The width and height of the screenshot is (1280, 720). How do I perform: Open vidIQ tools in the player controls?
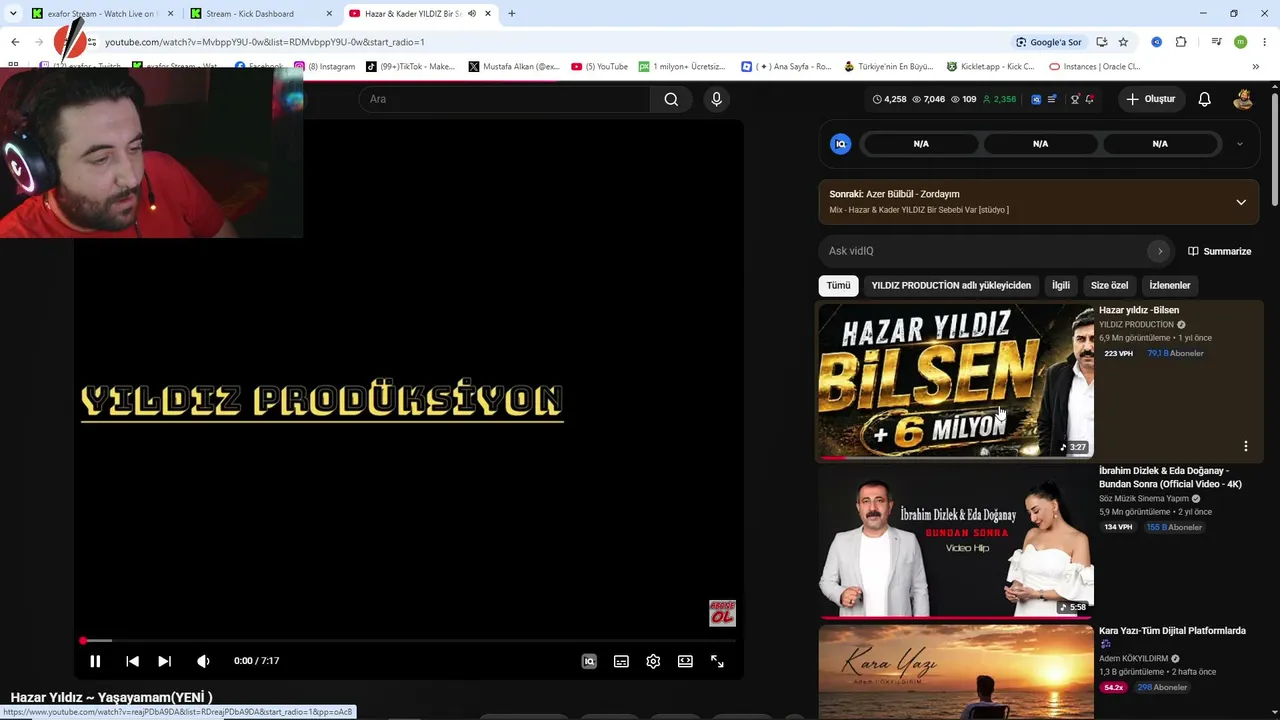click(x=589, y=661)
